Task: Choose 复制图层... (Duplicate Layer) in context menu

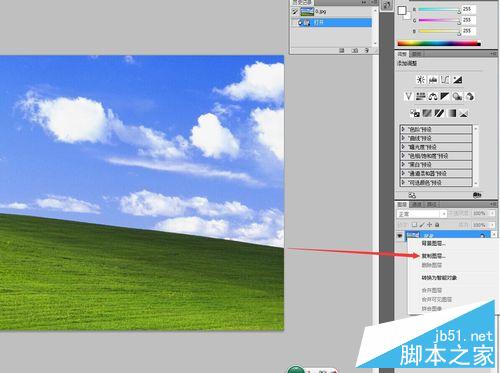Action: [433, 256]
